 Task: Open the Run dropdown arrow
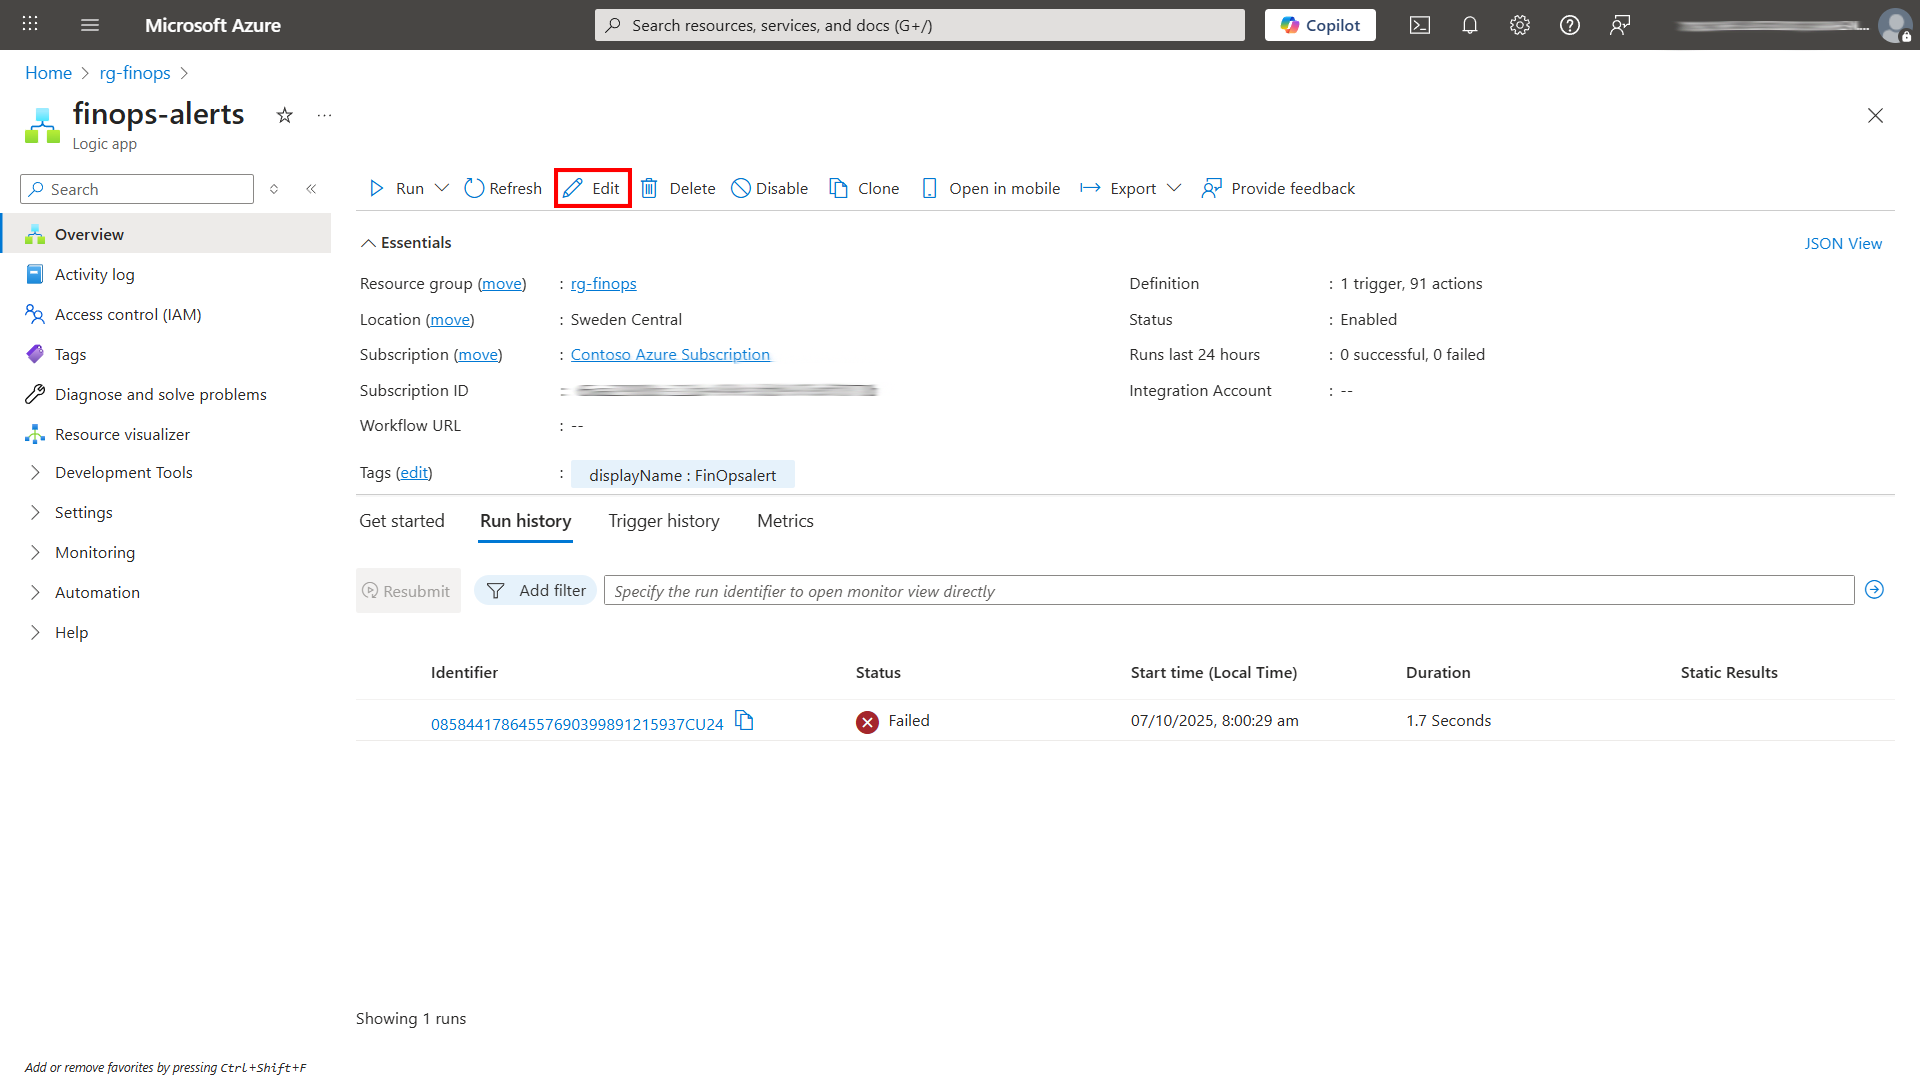[441, 188]
